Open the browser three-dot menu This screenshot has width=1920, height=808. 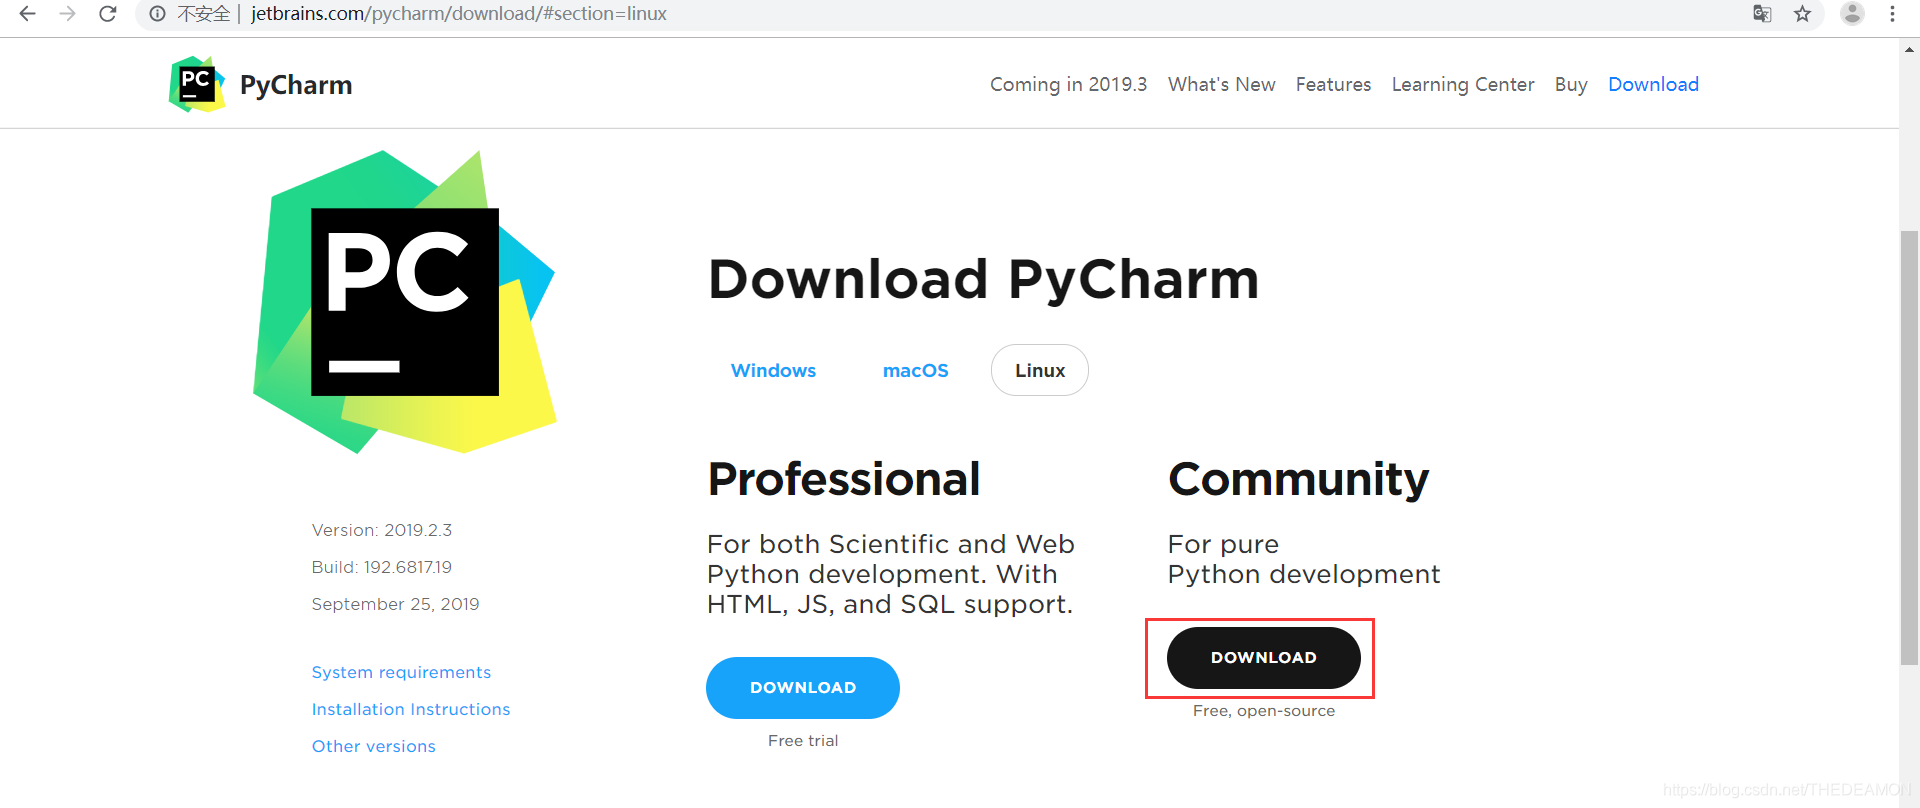click(x=1892, y=14)
